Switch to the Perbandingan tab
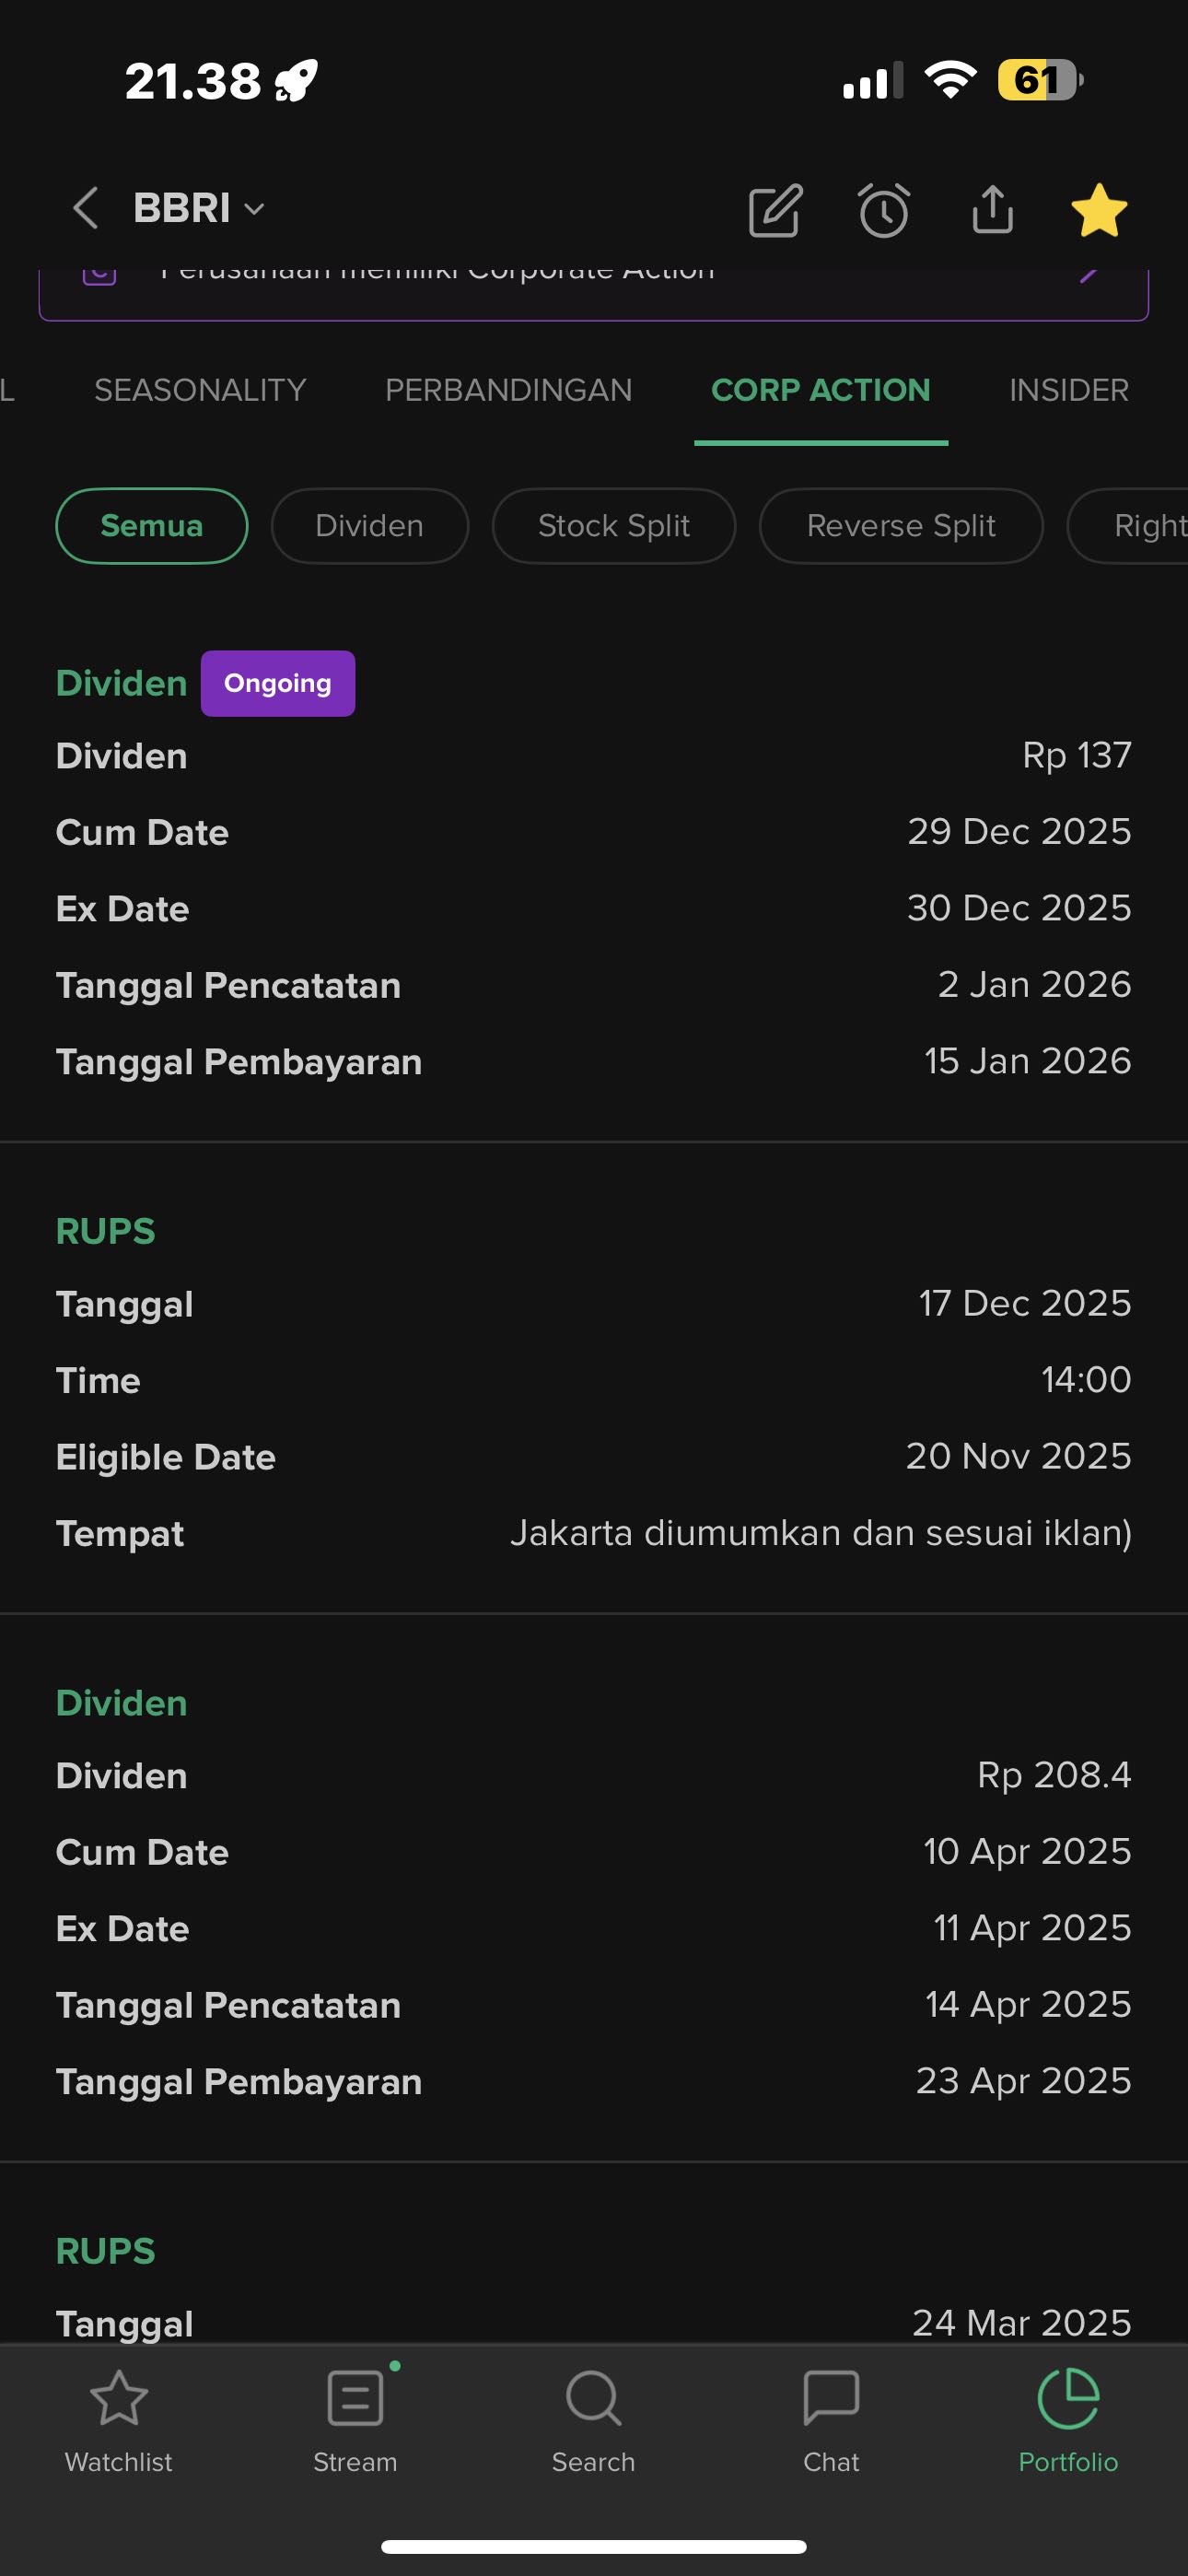 click(508, 390)
